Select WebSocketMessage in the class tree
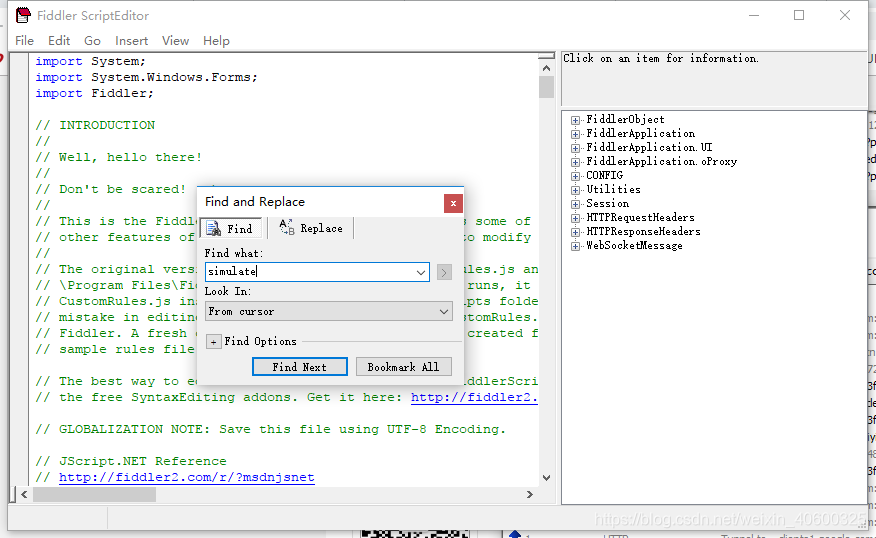 pyautogui.click(x=634, y=245)
